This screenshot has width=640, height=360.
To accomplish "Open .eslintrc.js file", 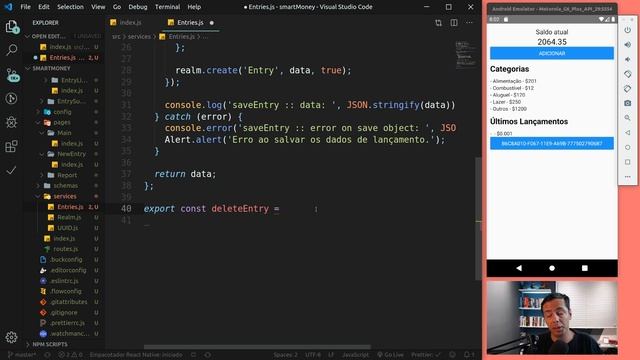I will click(64, 281).
